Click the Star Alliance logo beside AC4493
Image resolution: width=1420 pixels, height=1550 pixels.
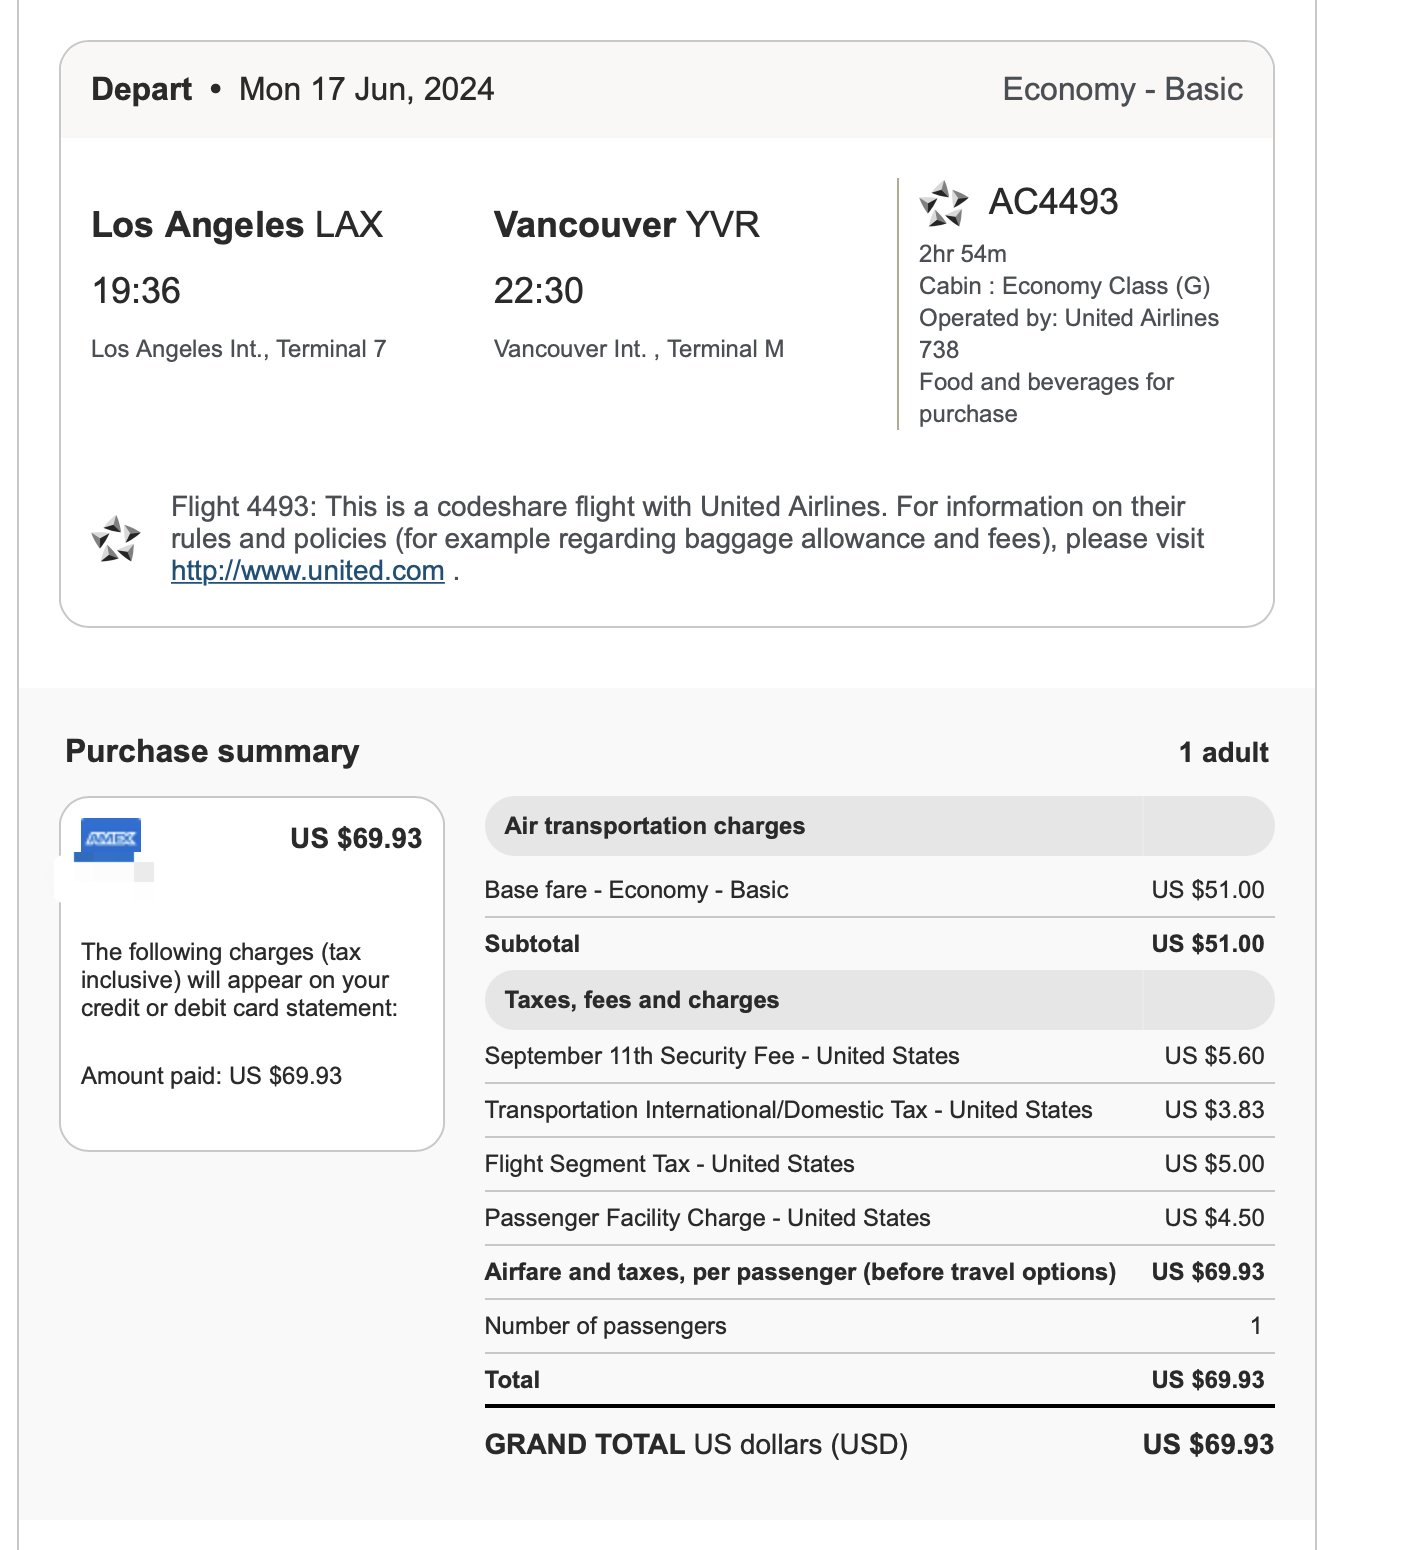pos(943,204)
